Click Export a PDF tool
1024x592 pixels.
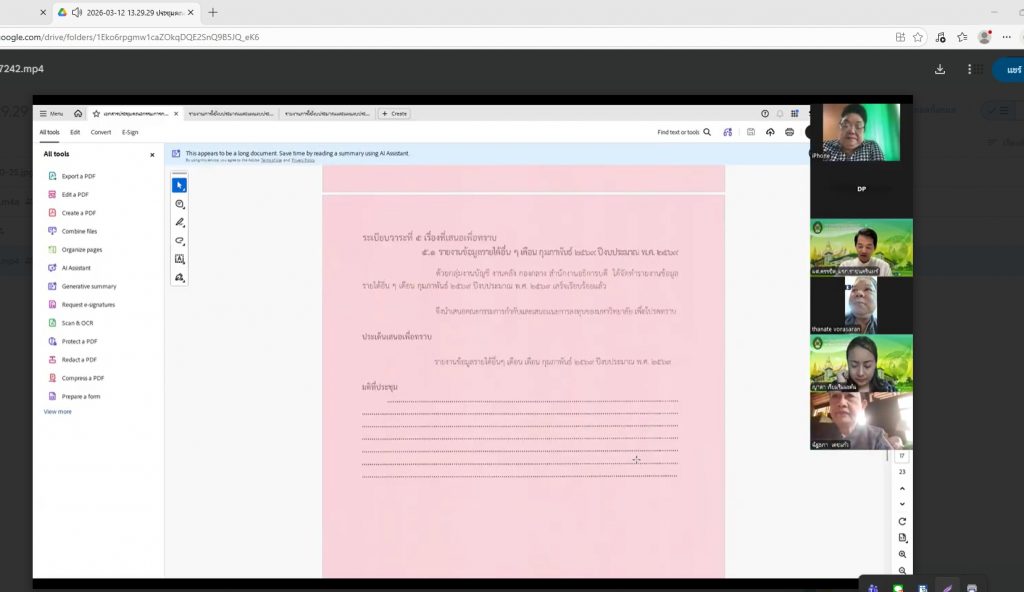tap(78, 176)
